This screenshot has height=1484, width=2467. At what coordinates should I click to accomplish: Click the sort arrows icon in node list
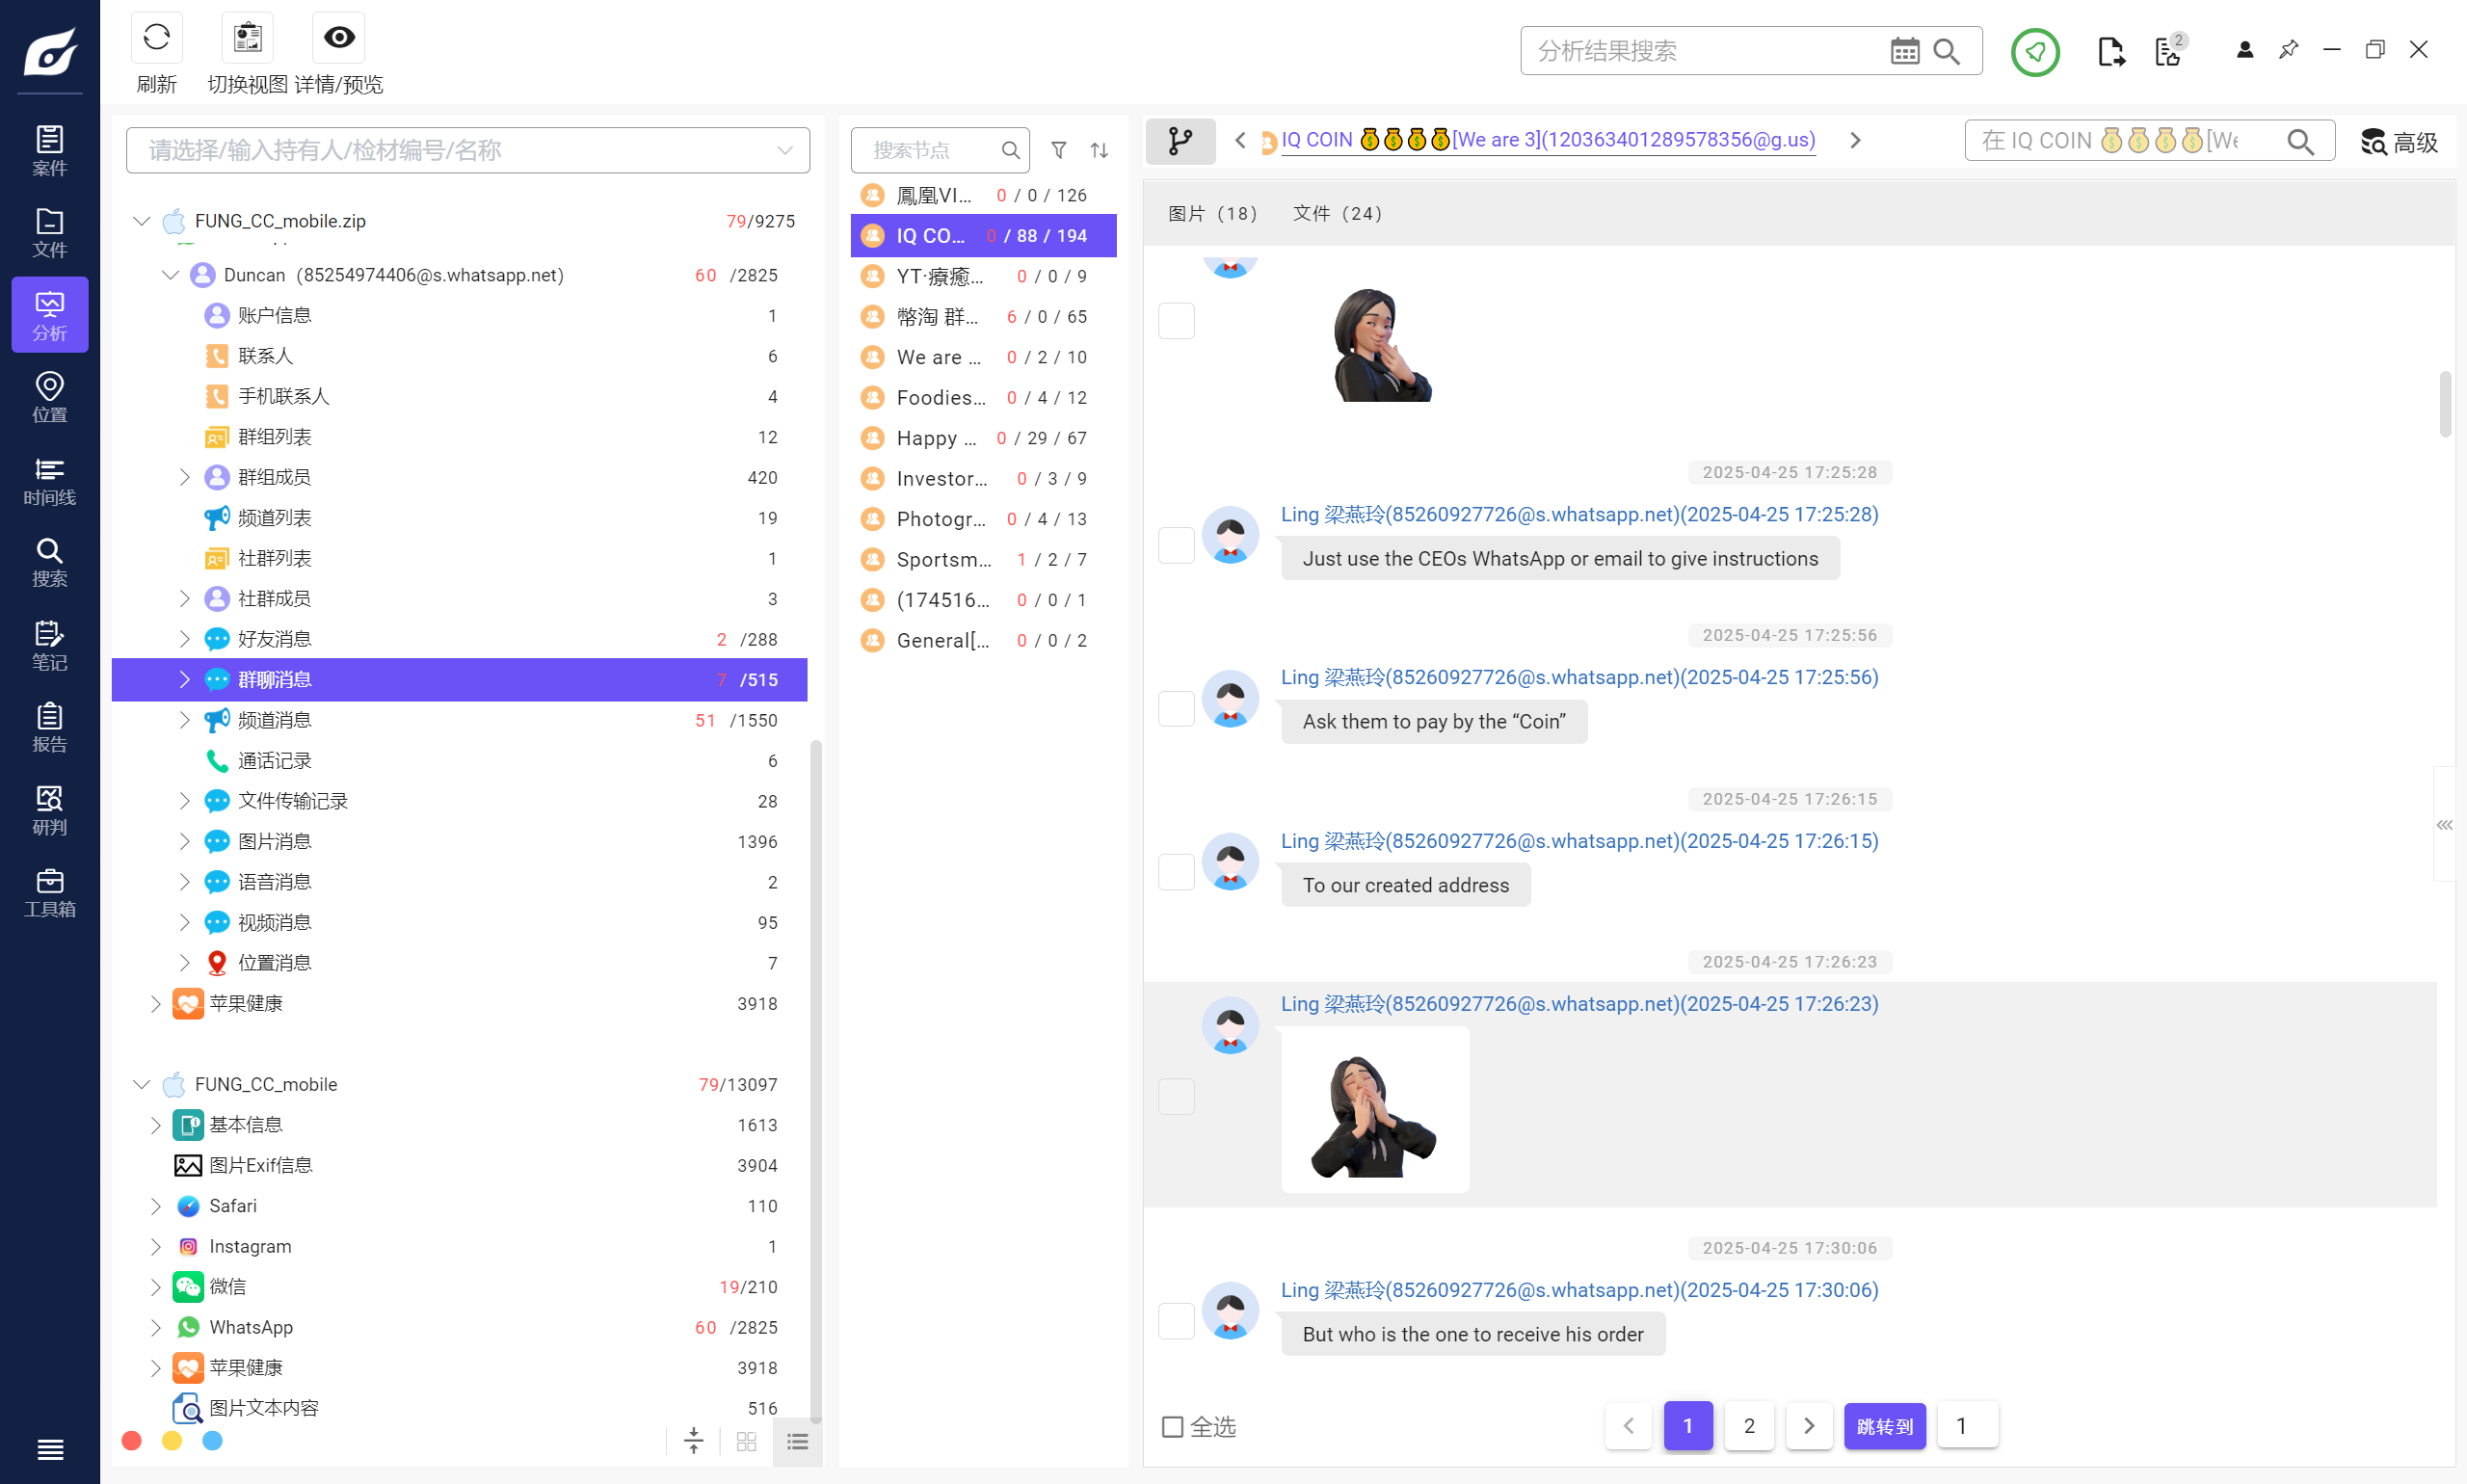tap(1099, 150)
